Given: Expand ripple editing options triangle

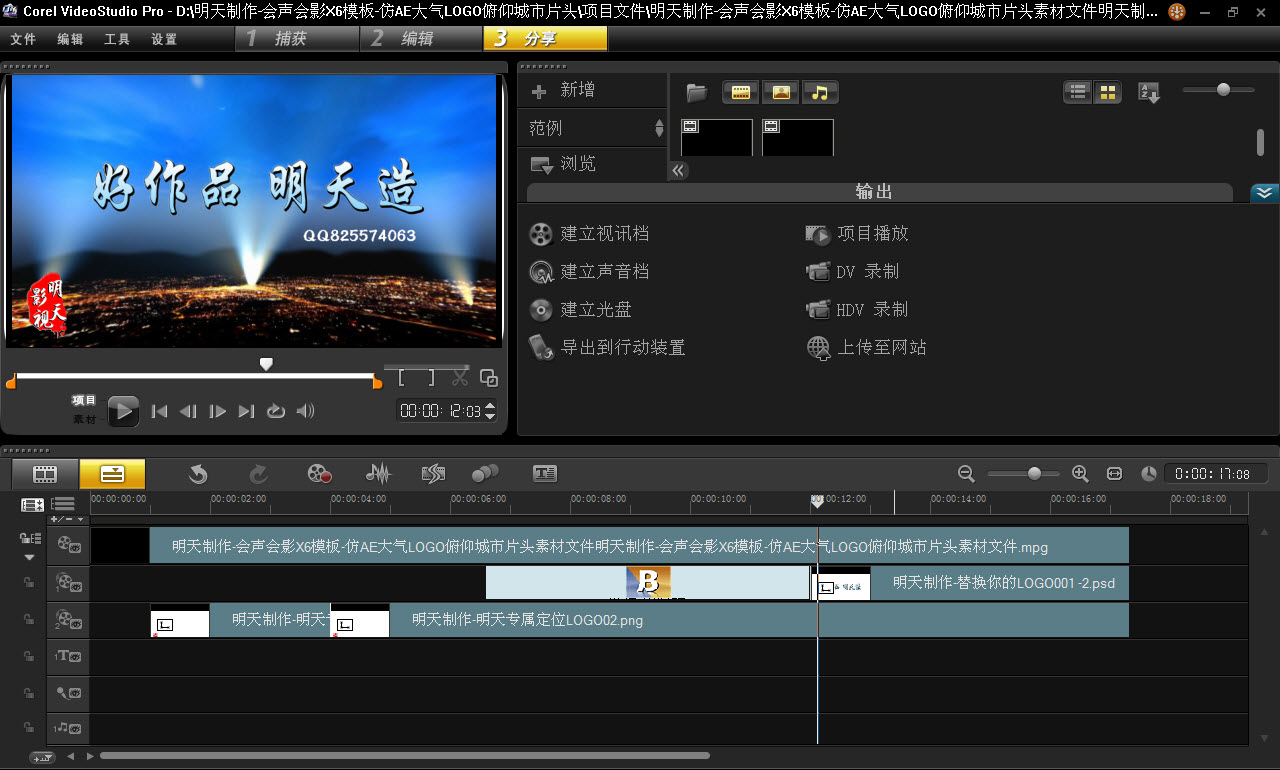Looking at the screenshot, I should 29,557.
